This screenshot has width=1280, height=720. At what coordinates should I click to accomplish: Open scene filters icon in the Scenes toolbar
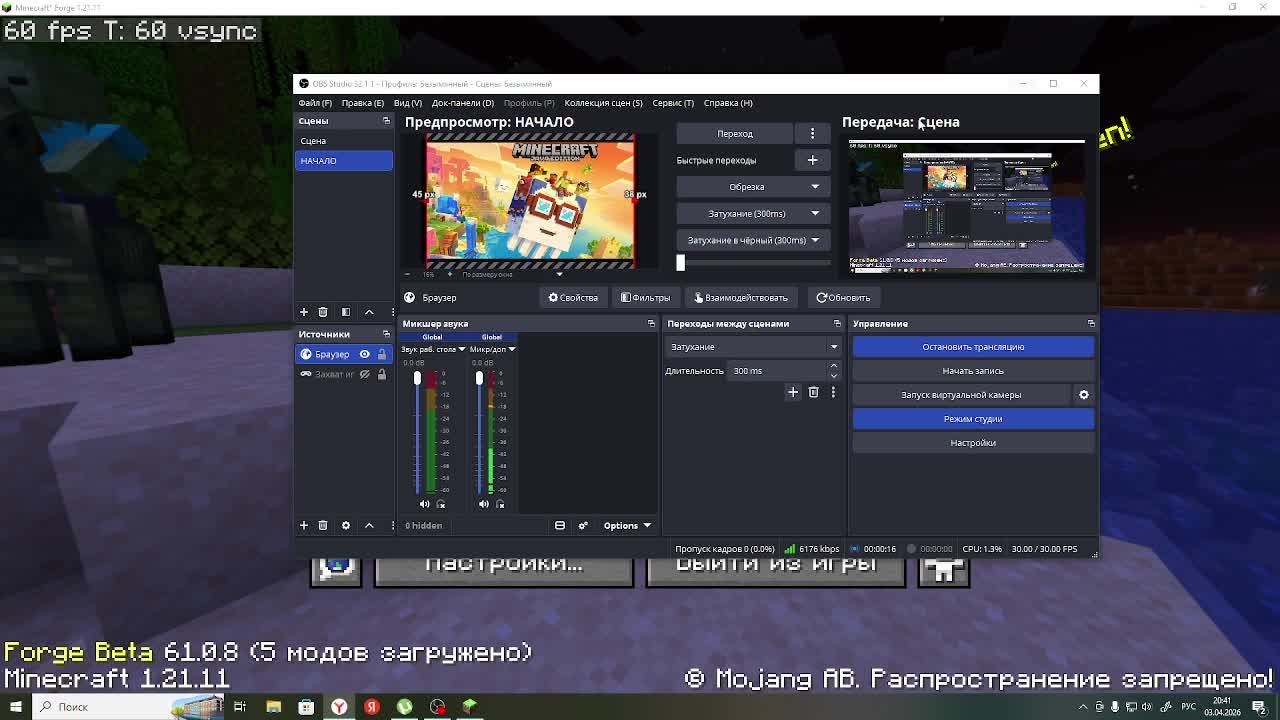click(346, 312)
